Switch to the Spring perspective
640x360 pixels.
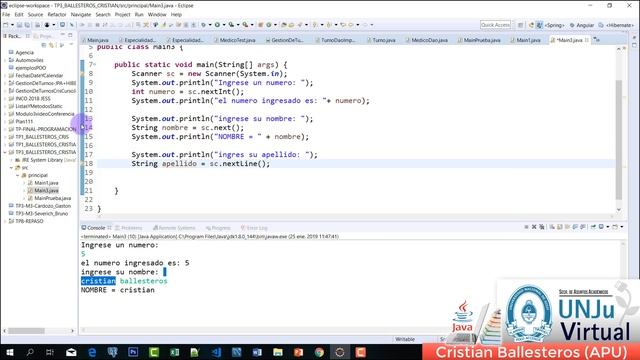click(554, 25)
